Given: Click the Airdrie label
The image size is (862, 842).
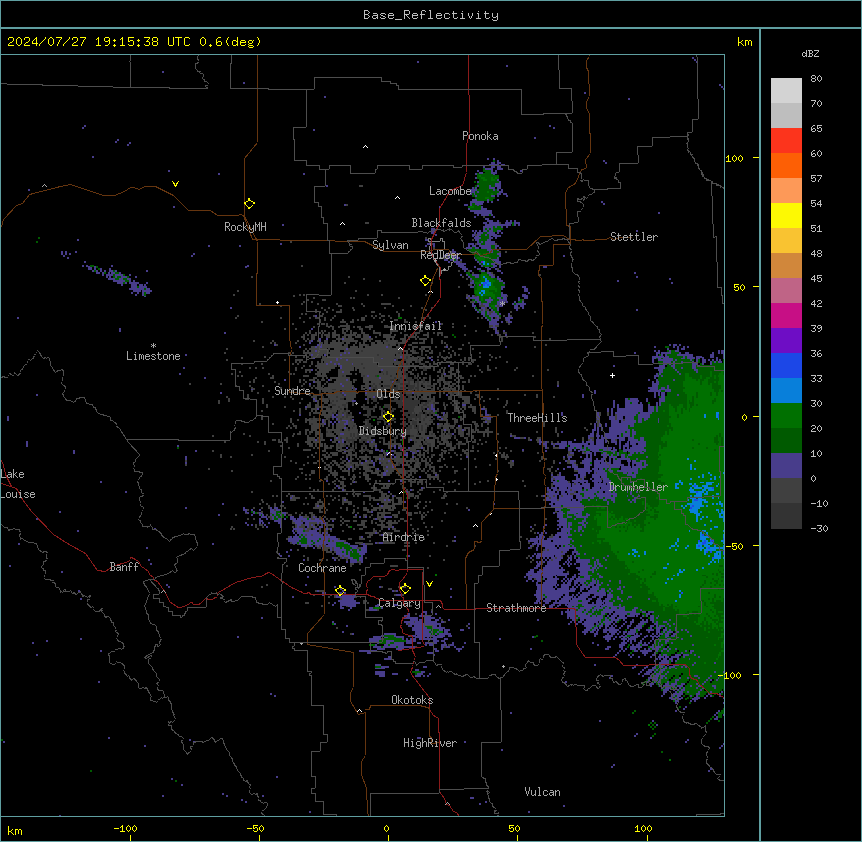Looking at the screenshot, I should (404, 537).
